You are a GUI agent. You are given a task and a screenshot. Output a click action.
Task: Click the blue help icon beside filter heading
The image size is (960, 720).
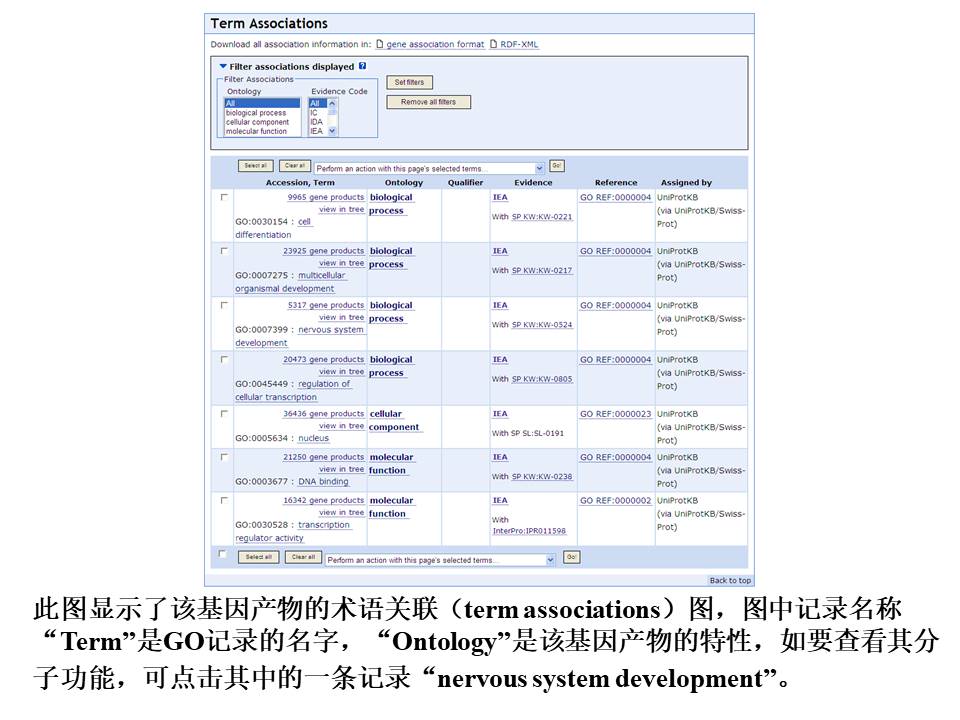point(362,66)
